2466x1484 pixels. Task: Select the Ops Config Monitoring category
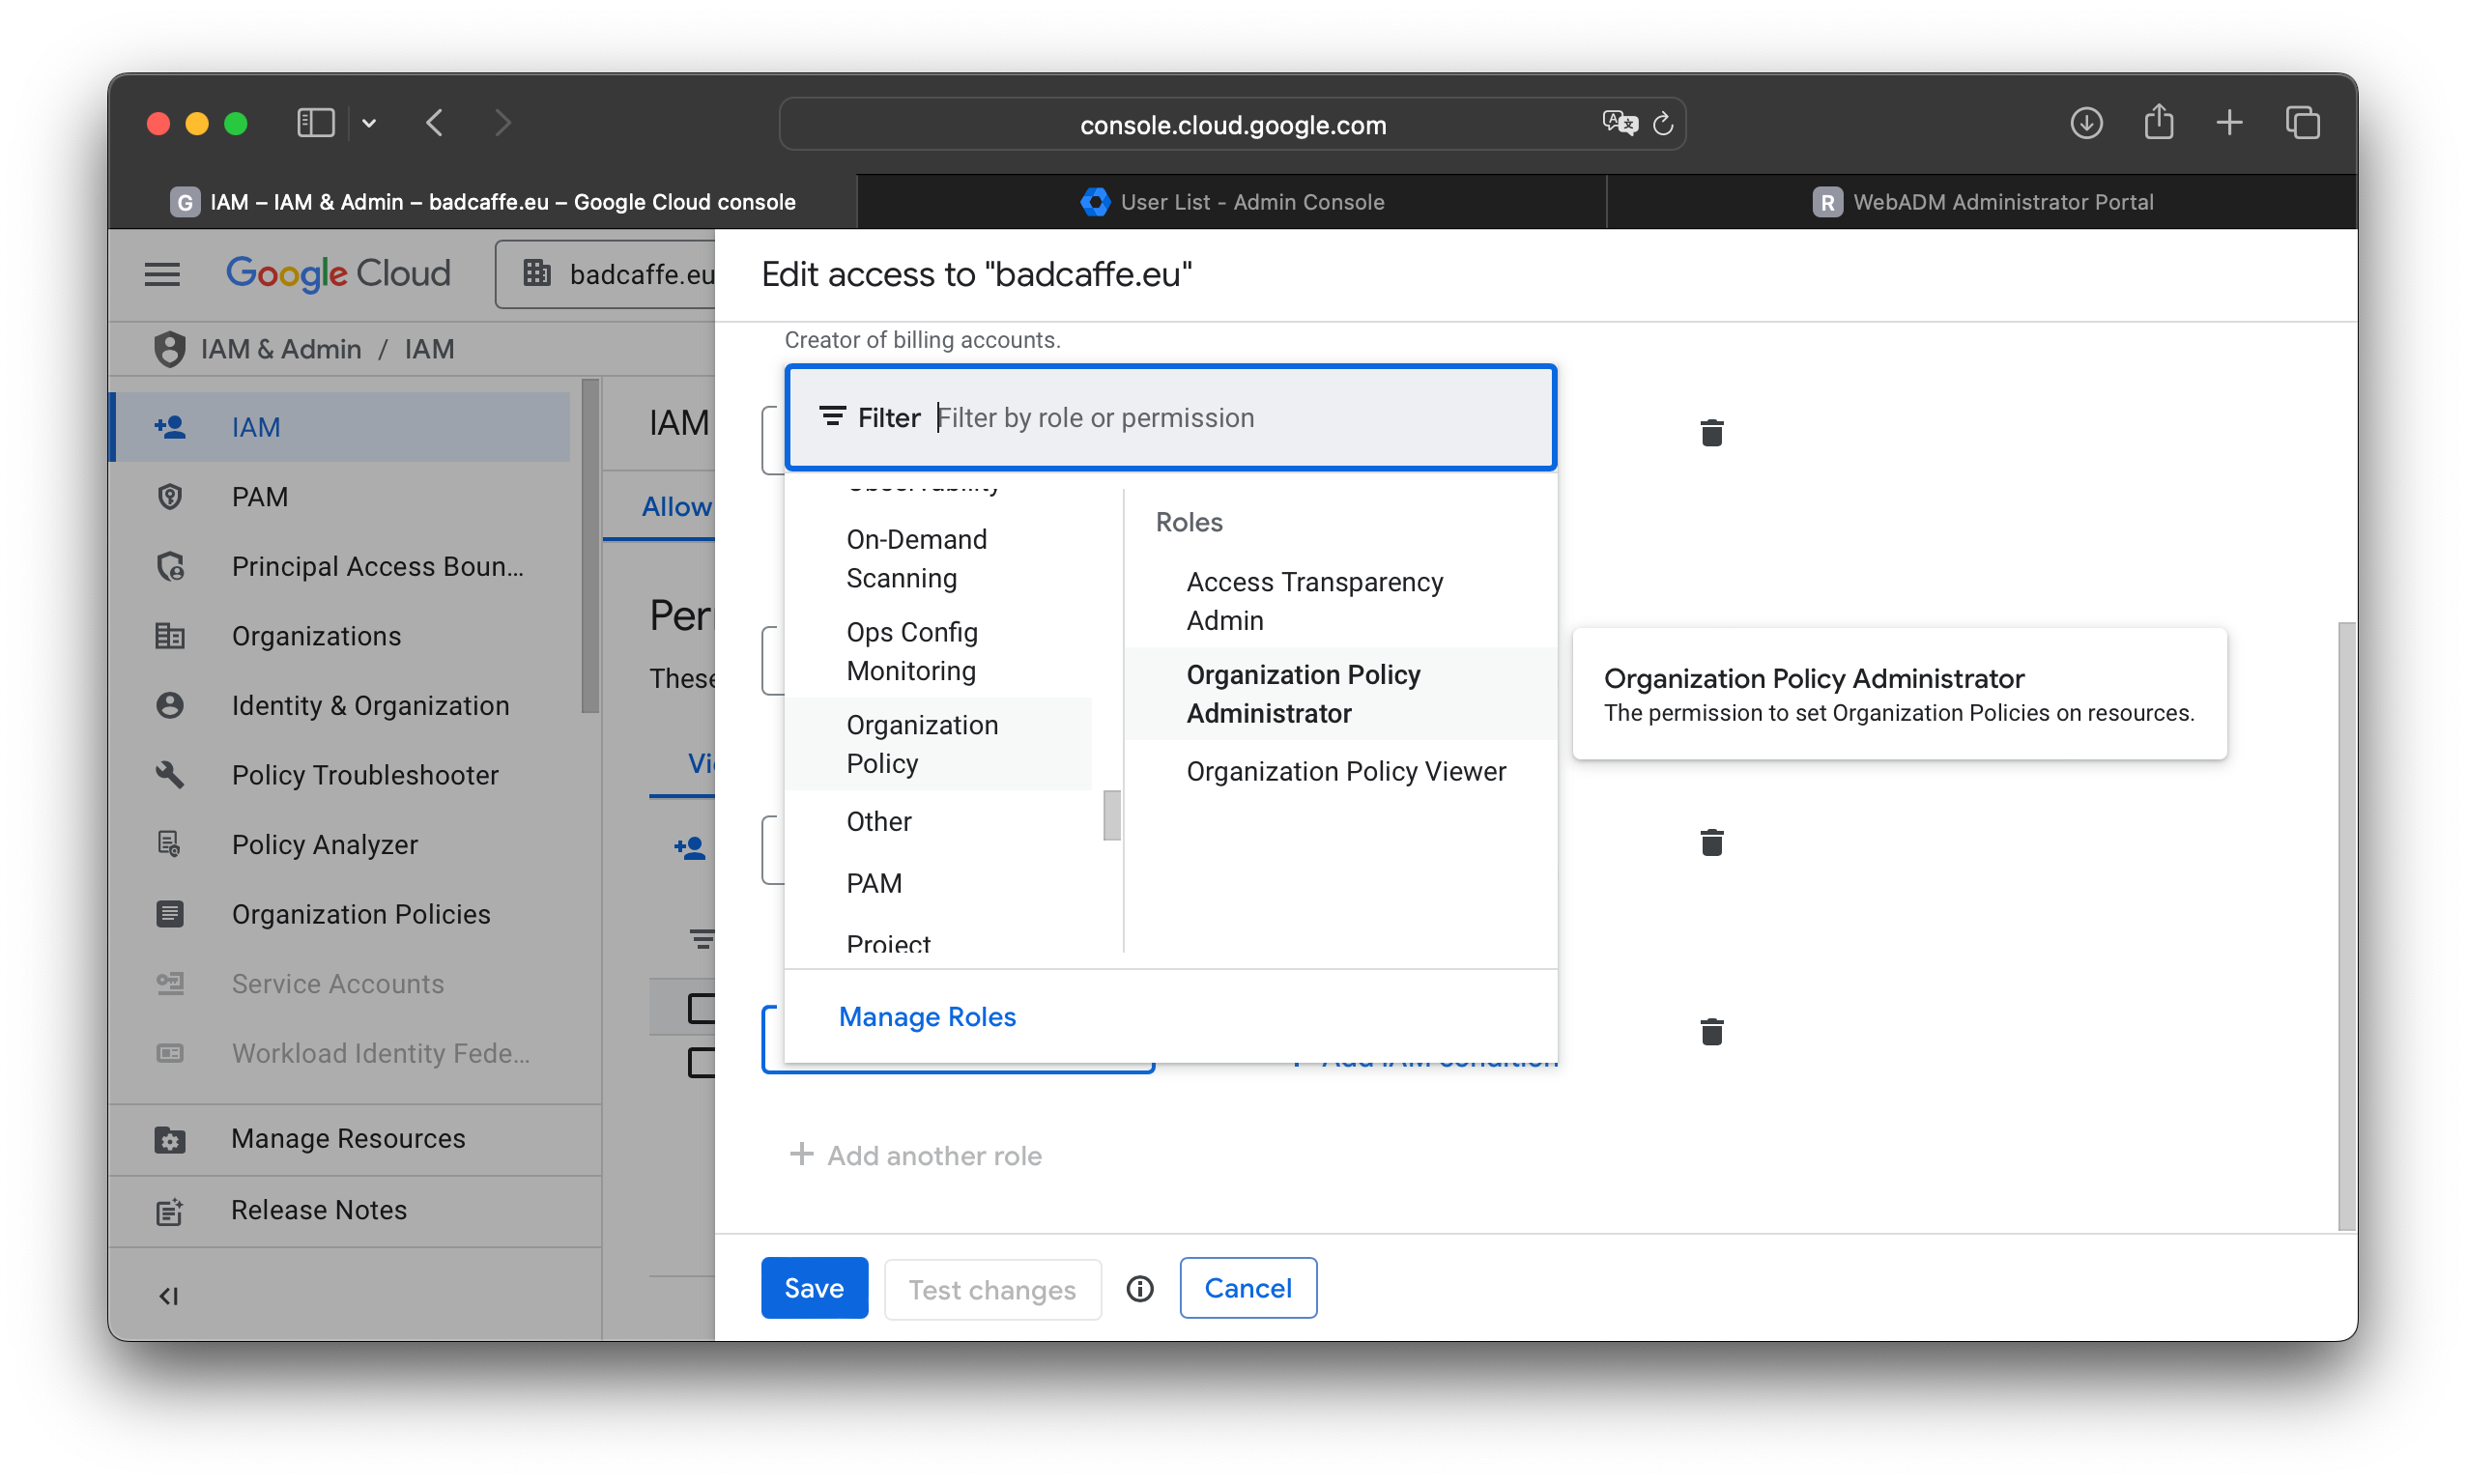(938, 651)
